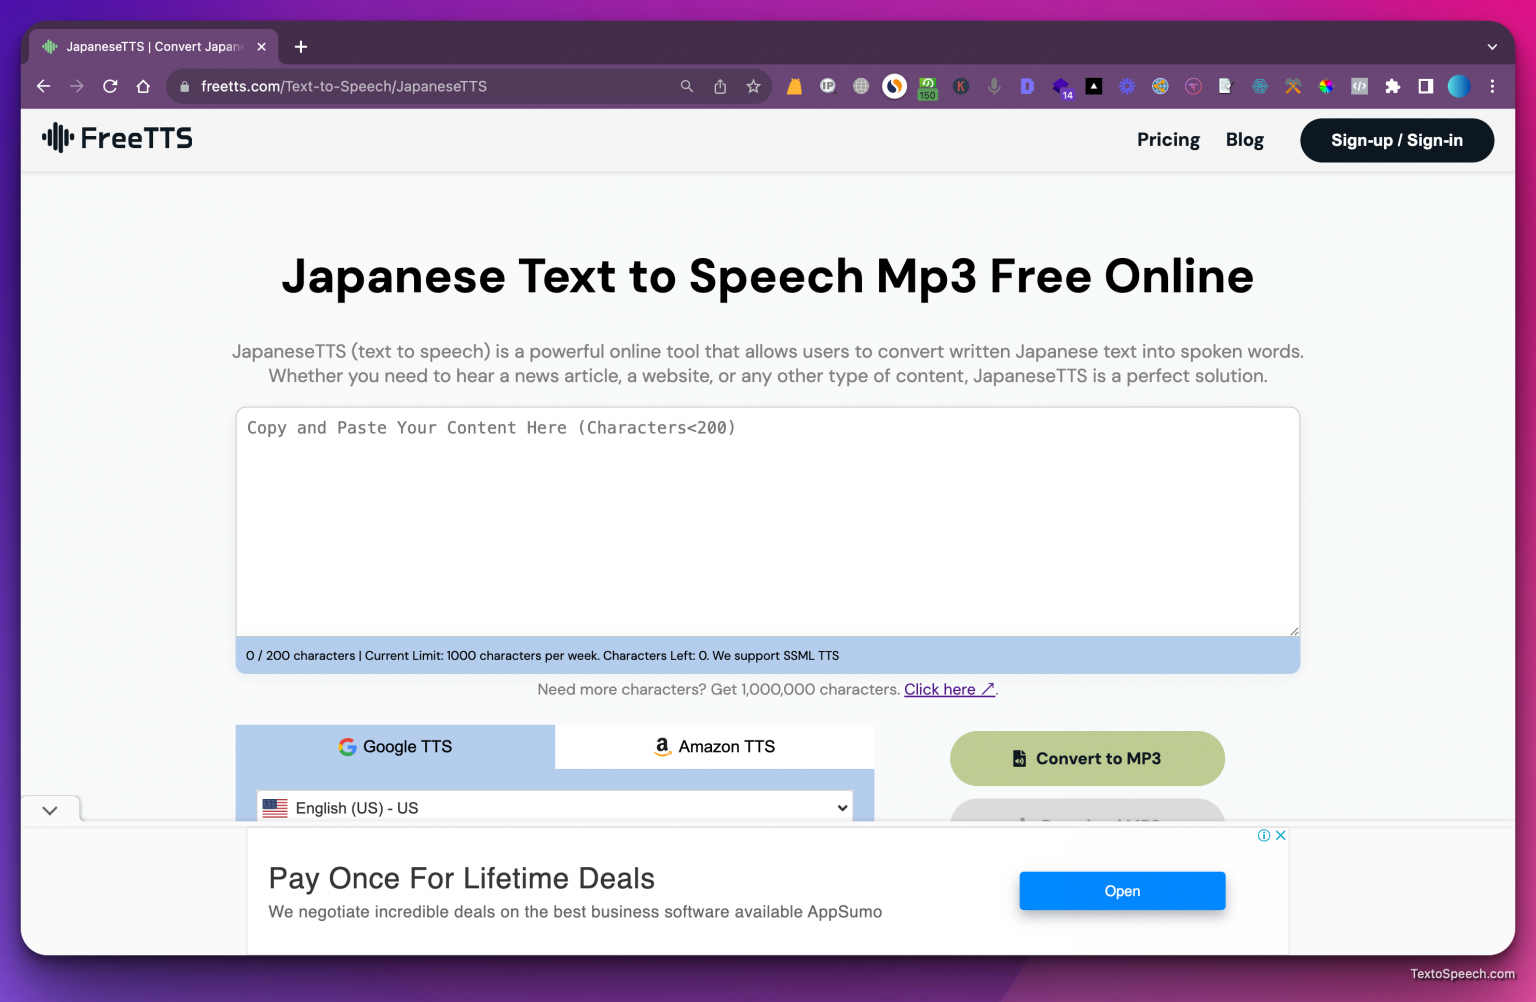Screen dimensions: 1536x1002
Task: Open the Chrome profile avatar icon
Action: coord(1459,87)
